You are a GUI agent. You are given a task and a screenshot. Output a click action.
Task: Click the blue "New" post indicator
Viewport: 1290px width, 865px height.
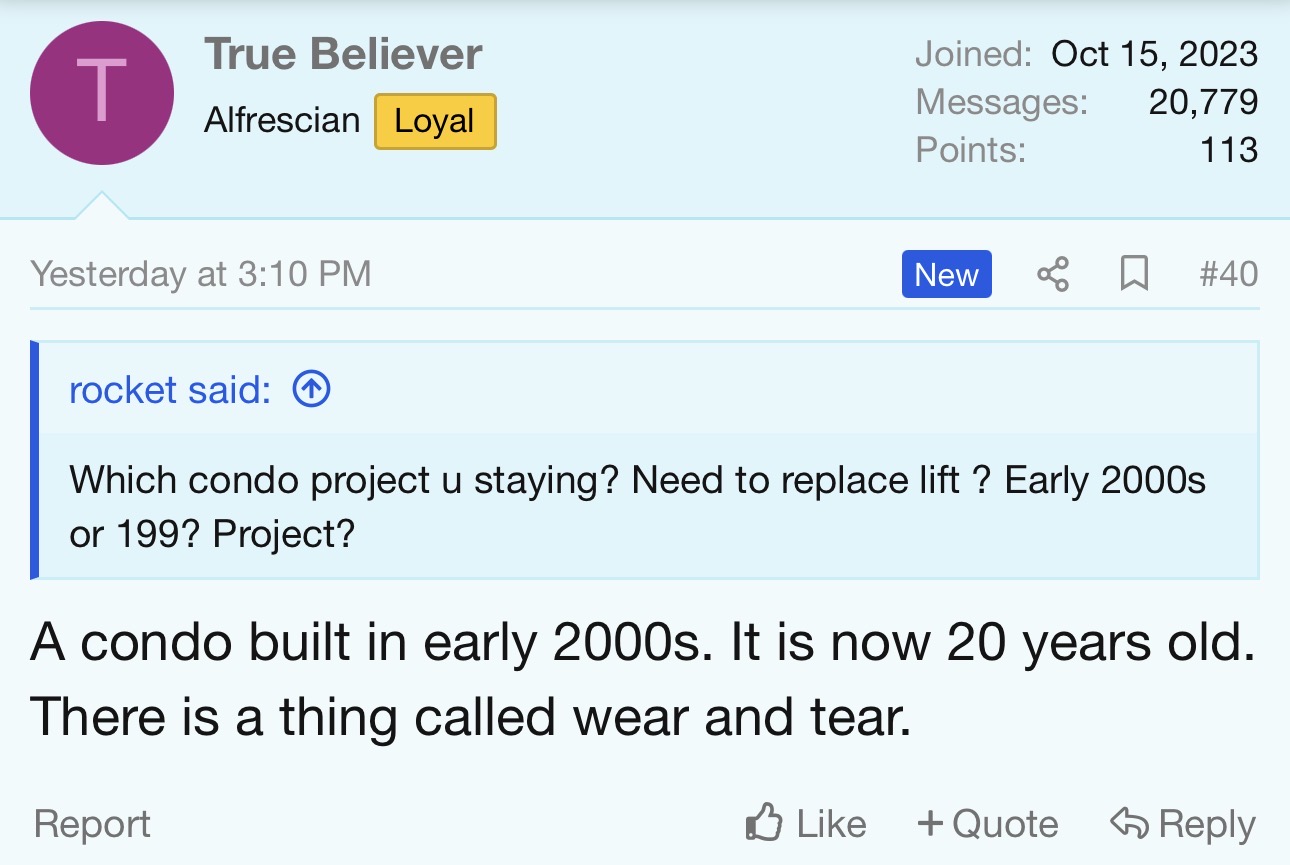tap(946, 274)
